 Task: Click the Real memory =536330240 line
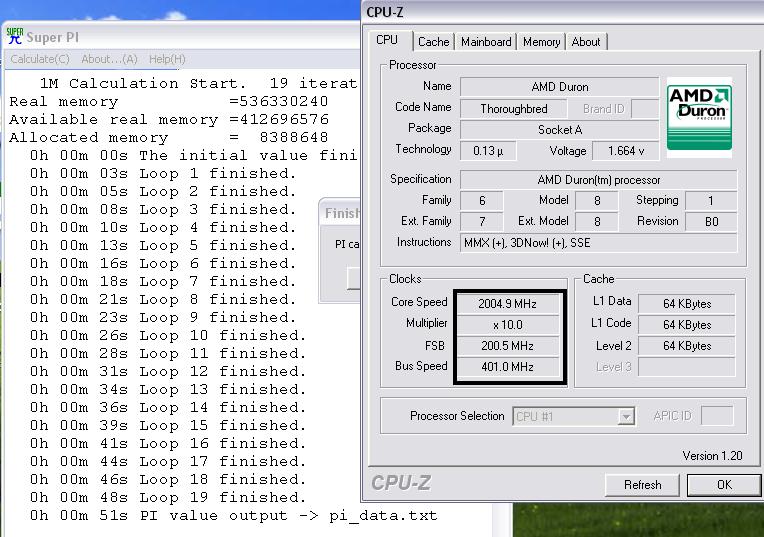[x=169, y=101]
